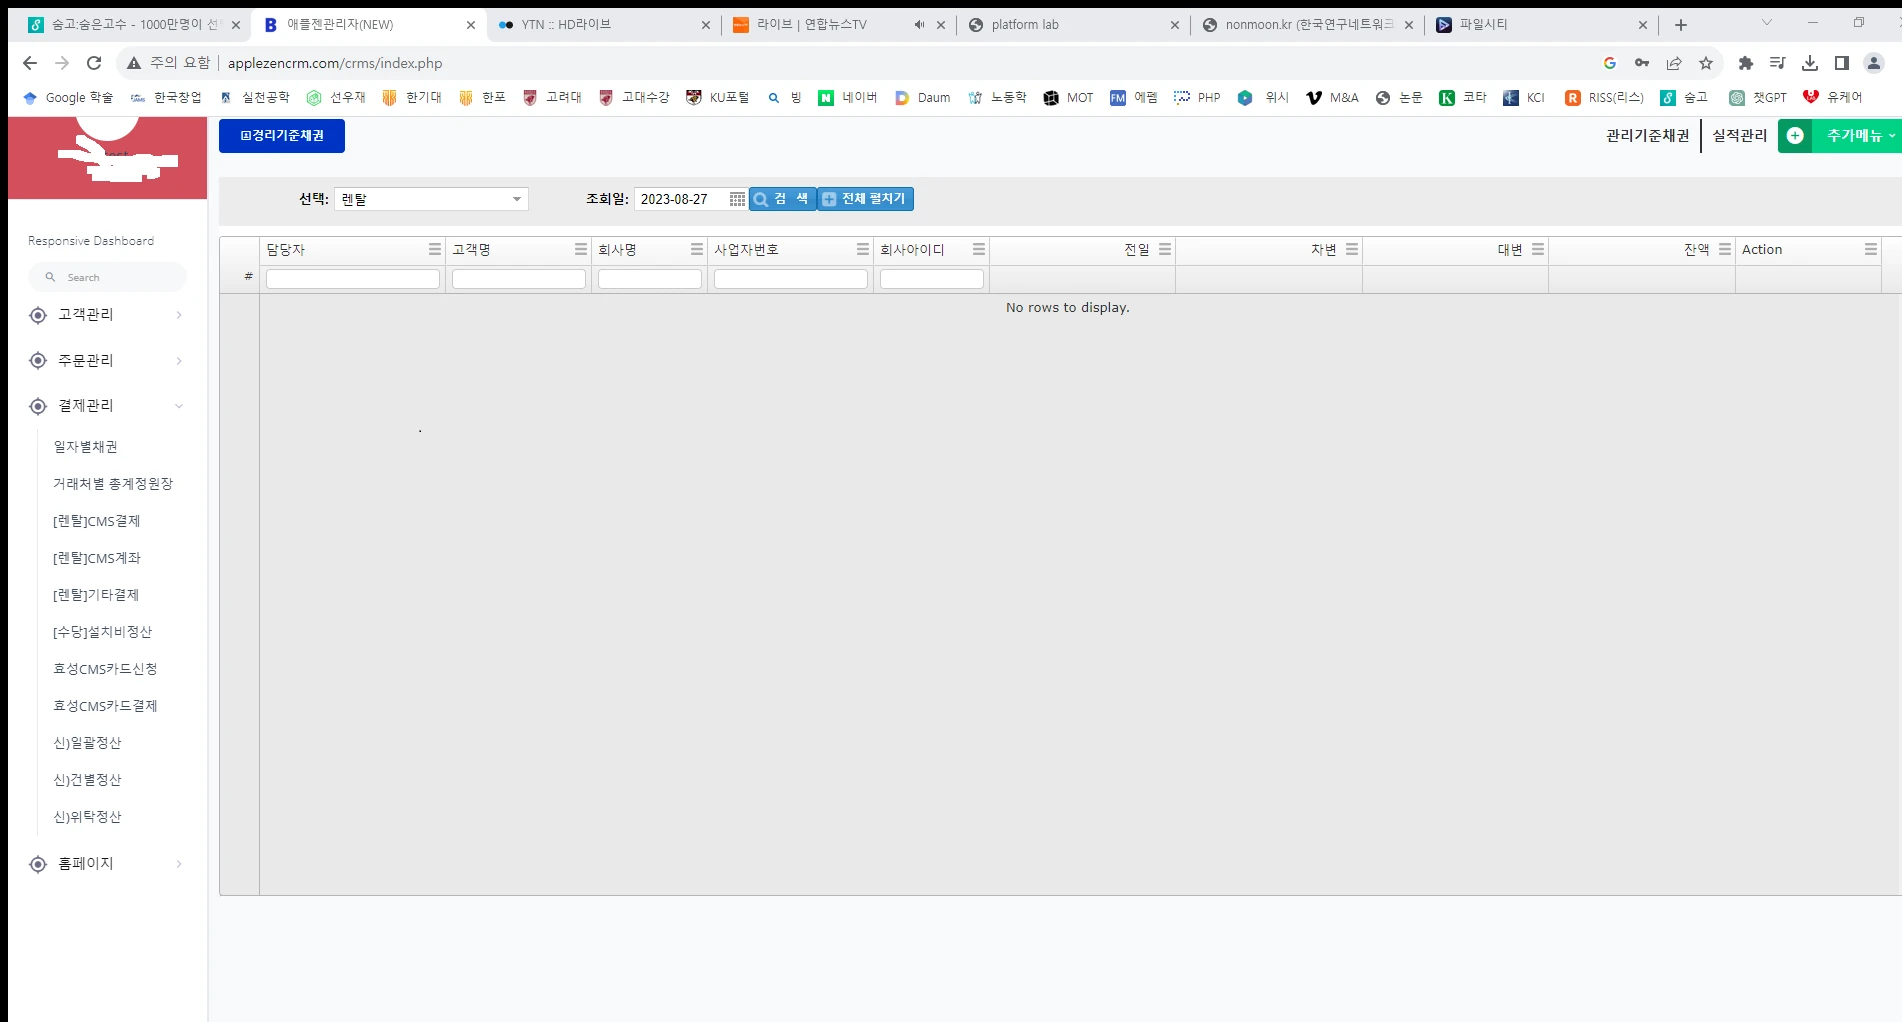This screenshot has height=1022, width=1902.
Task: Open the 효성CMS카드신청 menu item
Action: pos(105,669)
